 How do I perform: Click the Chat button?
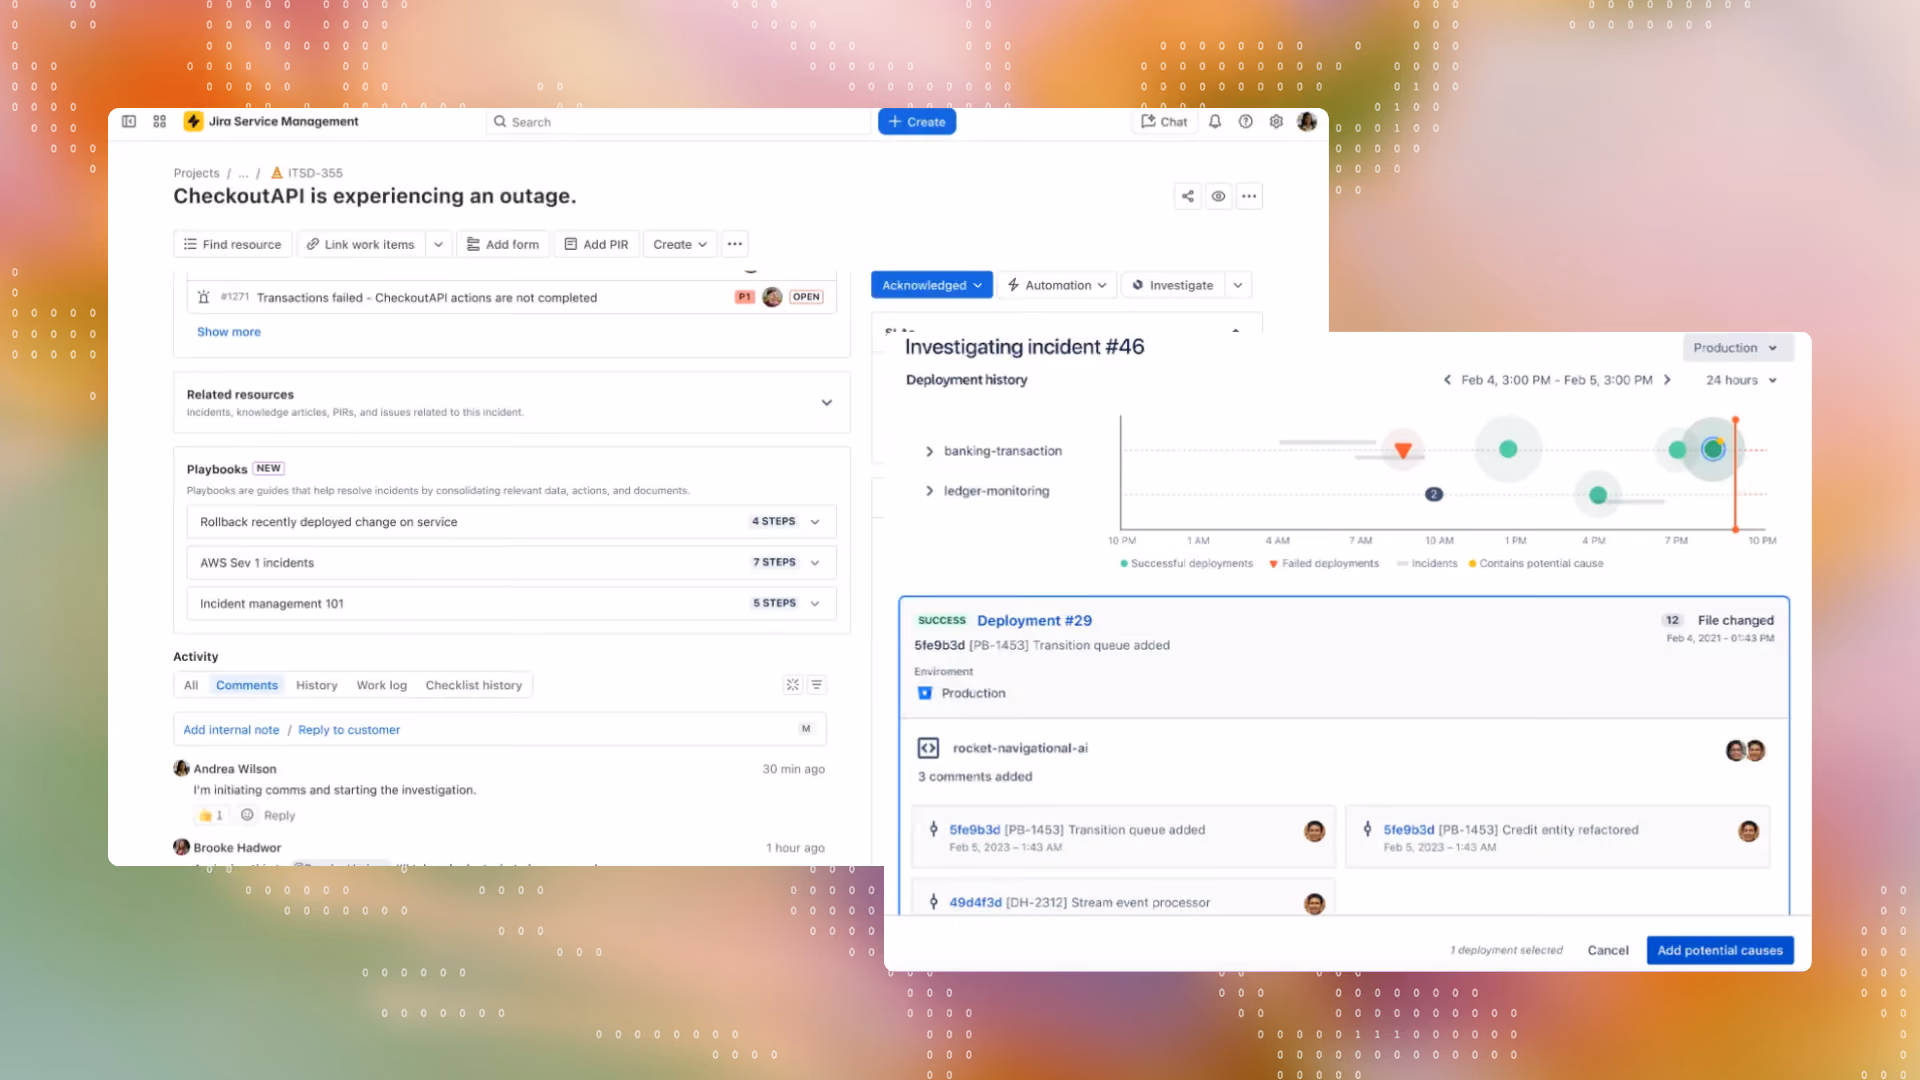[1164, 121]
